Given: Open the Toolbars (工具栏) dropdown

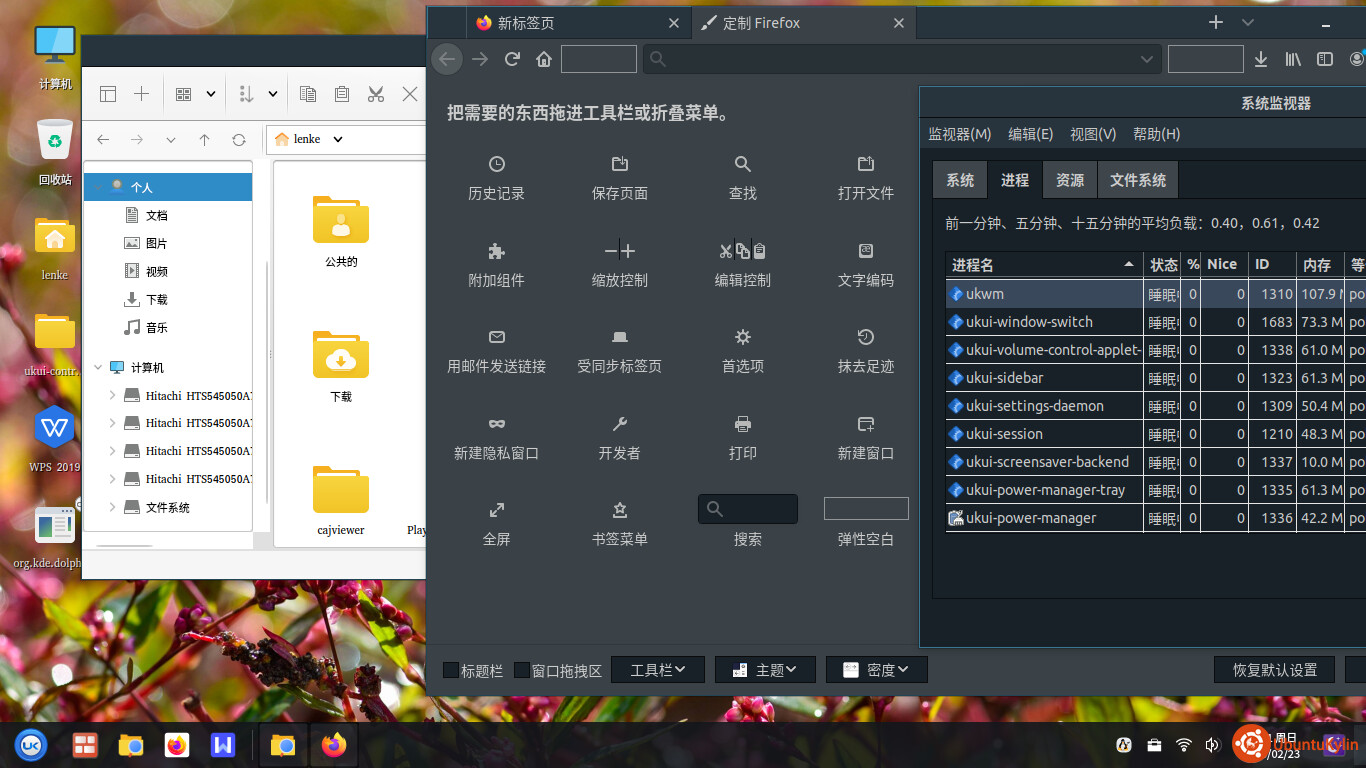Looking at the screenshot, I should tap(657, 670).
